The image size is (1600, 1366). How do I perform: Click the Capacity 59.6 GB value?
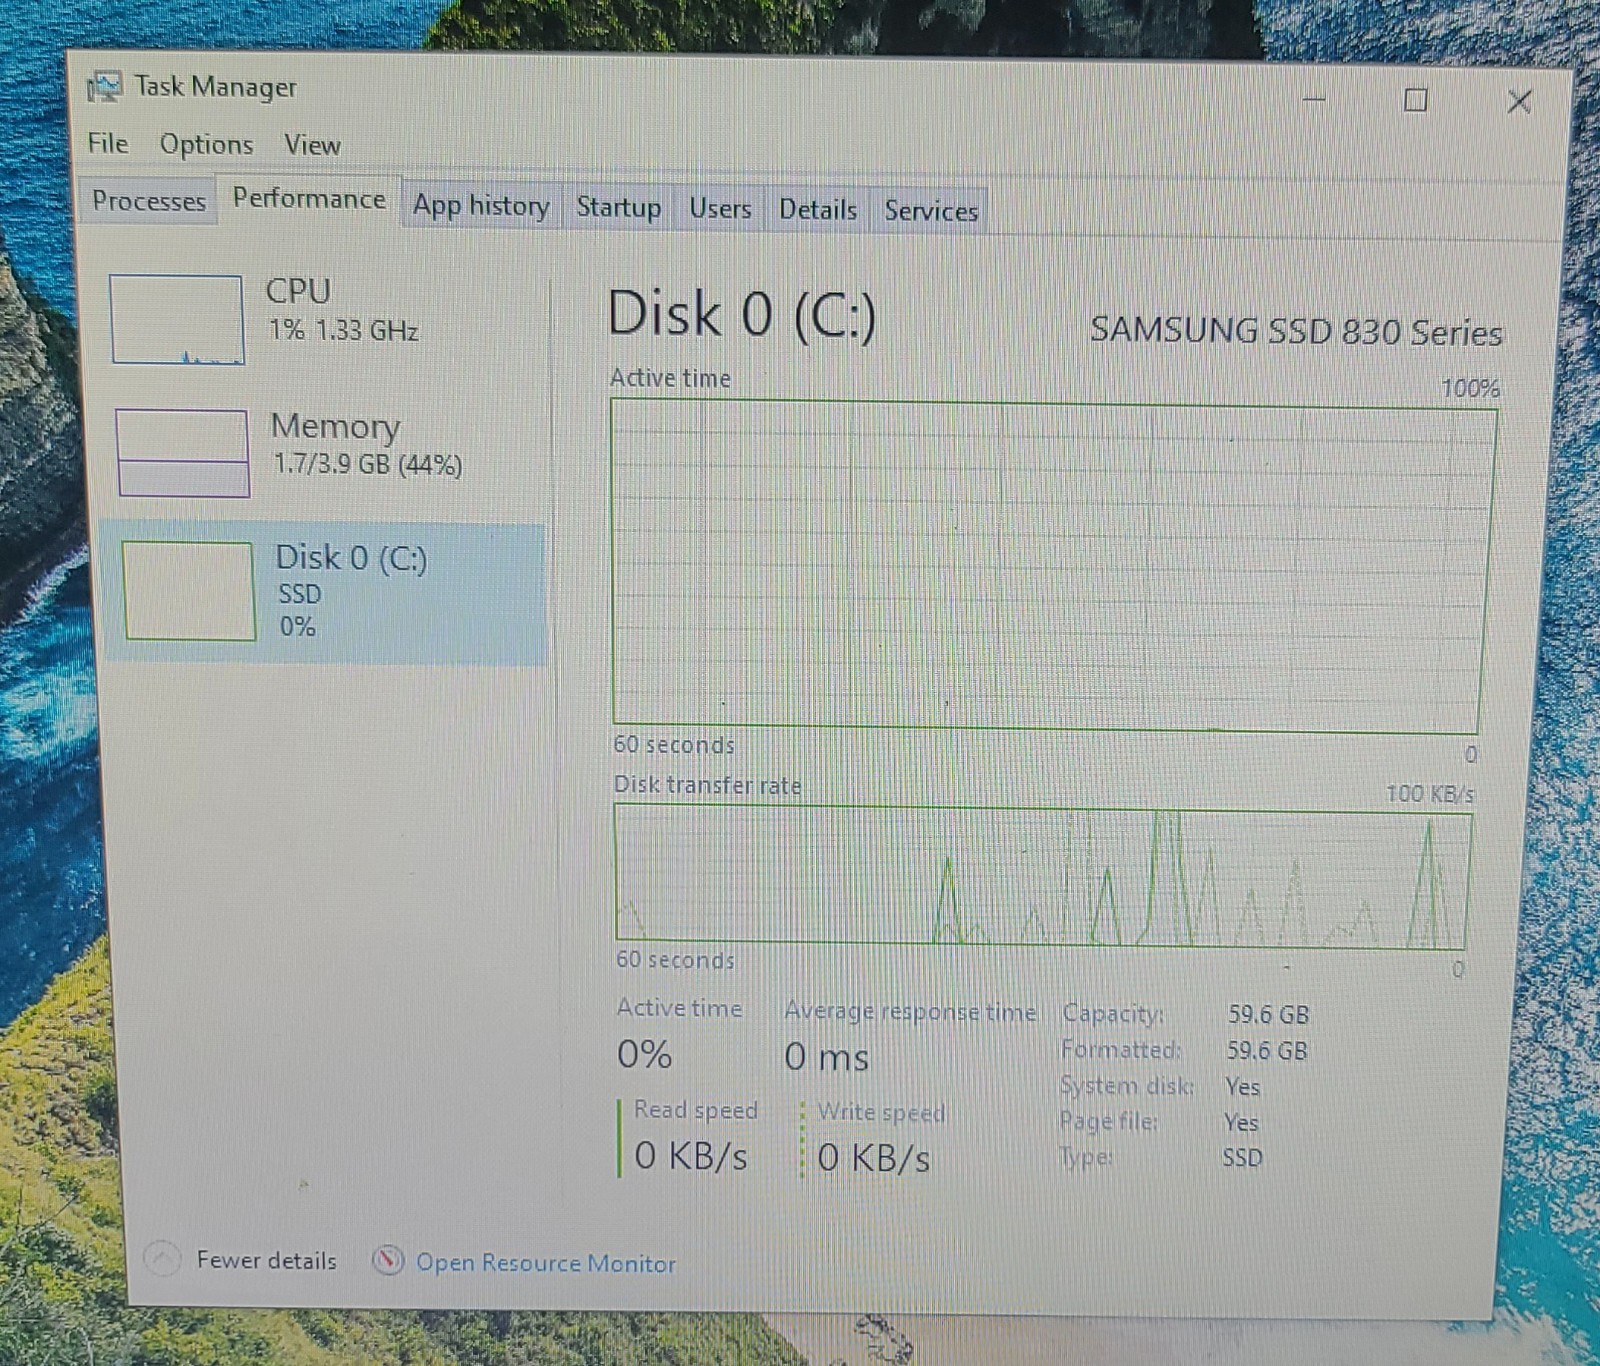pyautogui.click(x=1268, y=1014)
